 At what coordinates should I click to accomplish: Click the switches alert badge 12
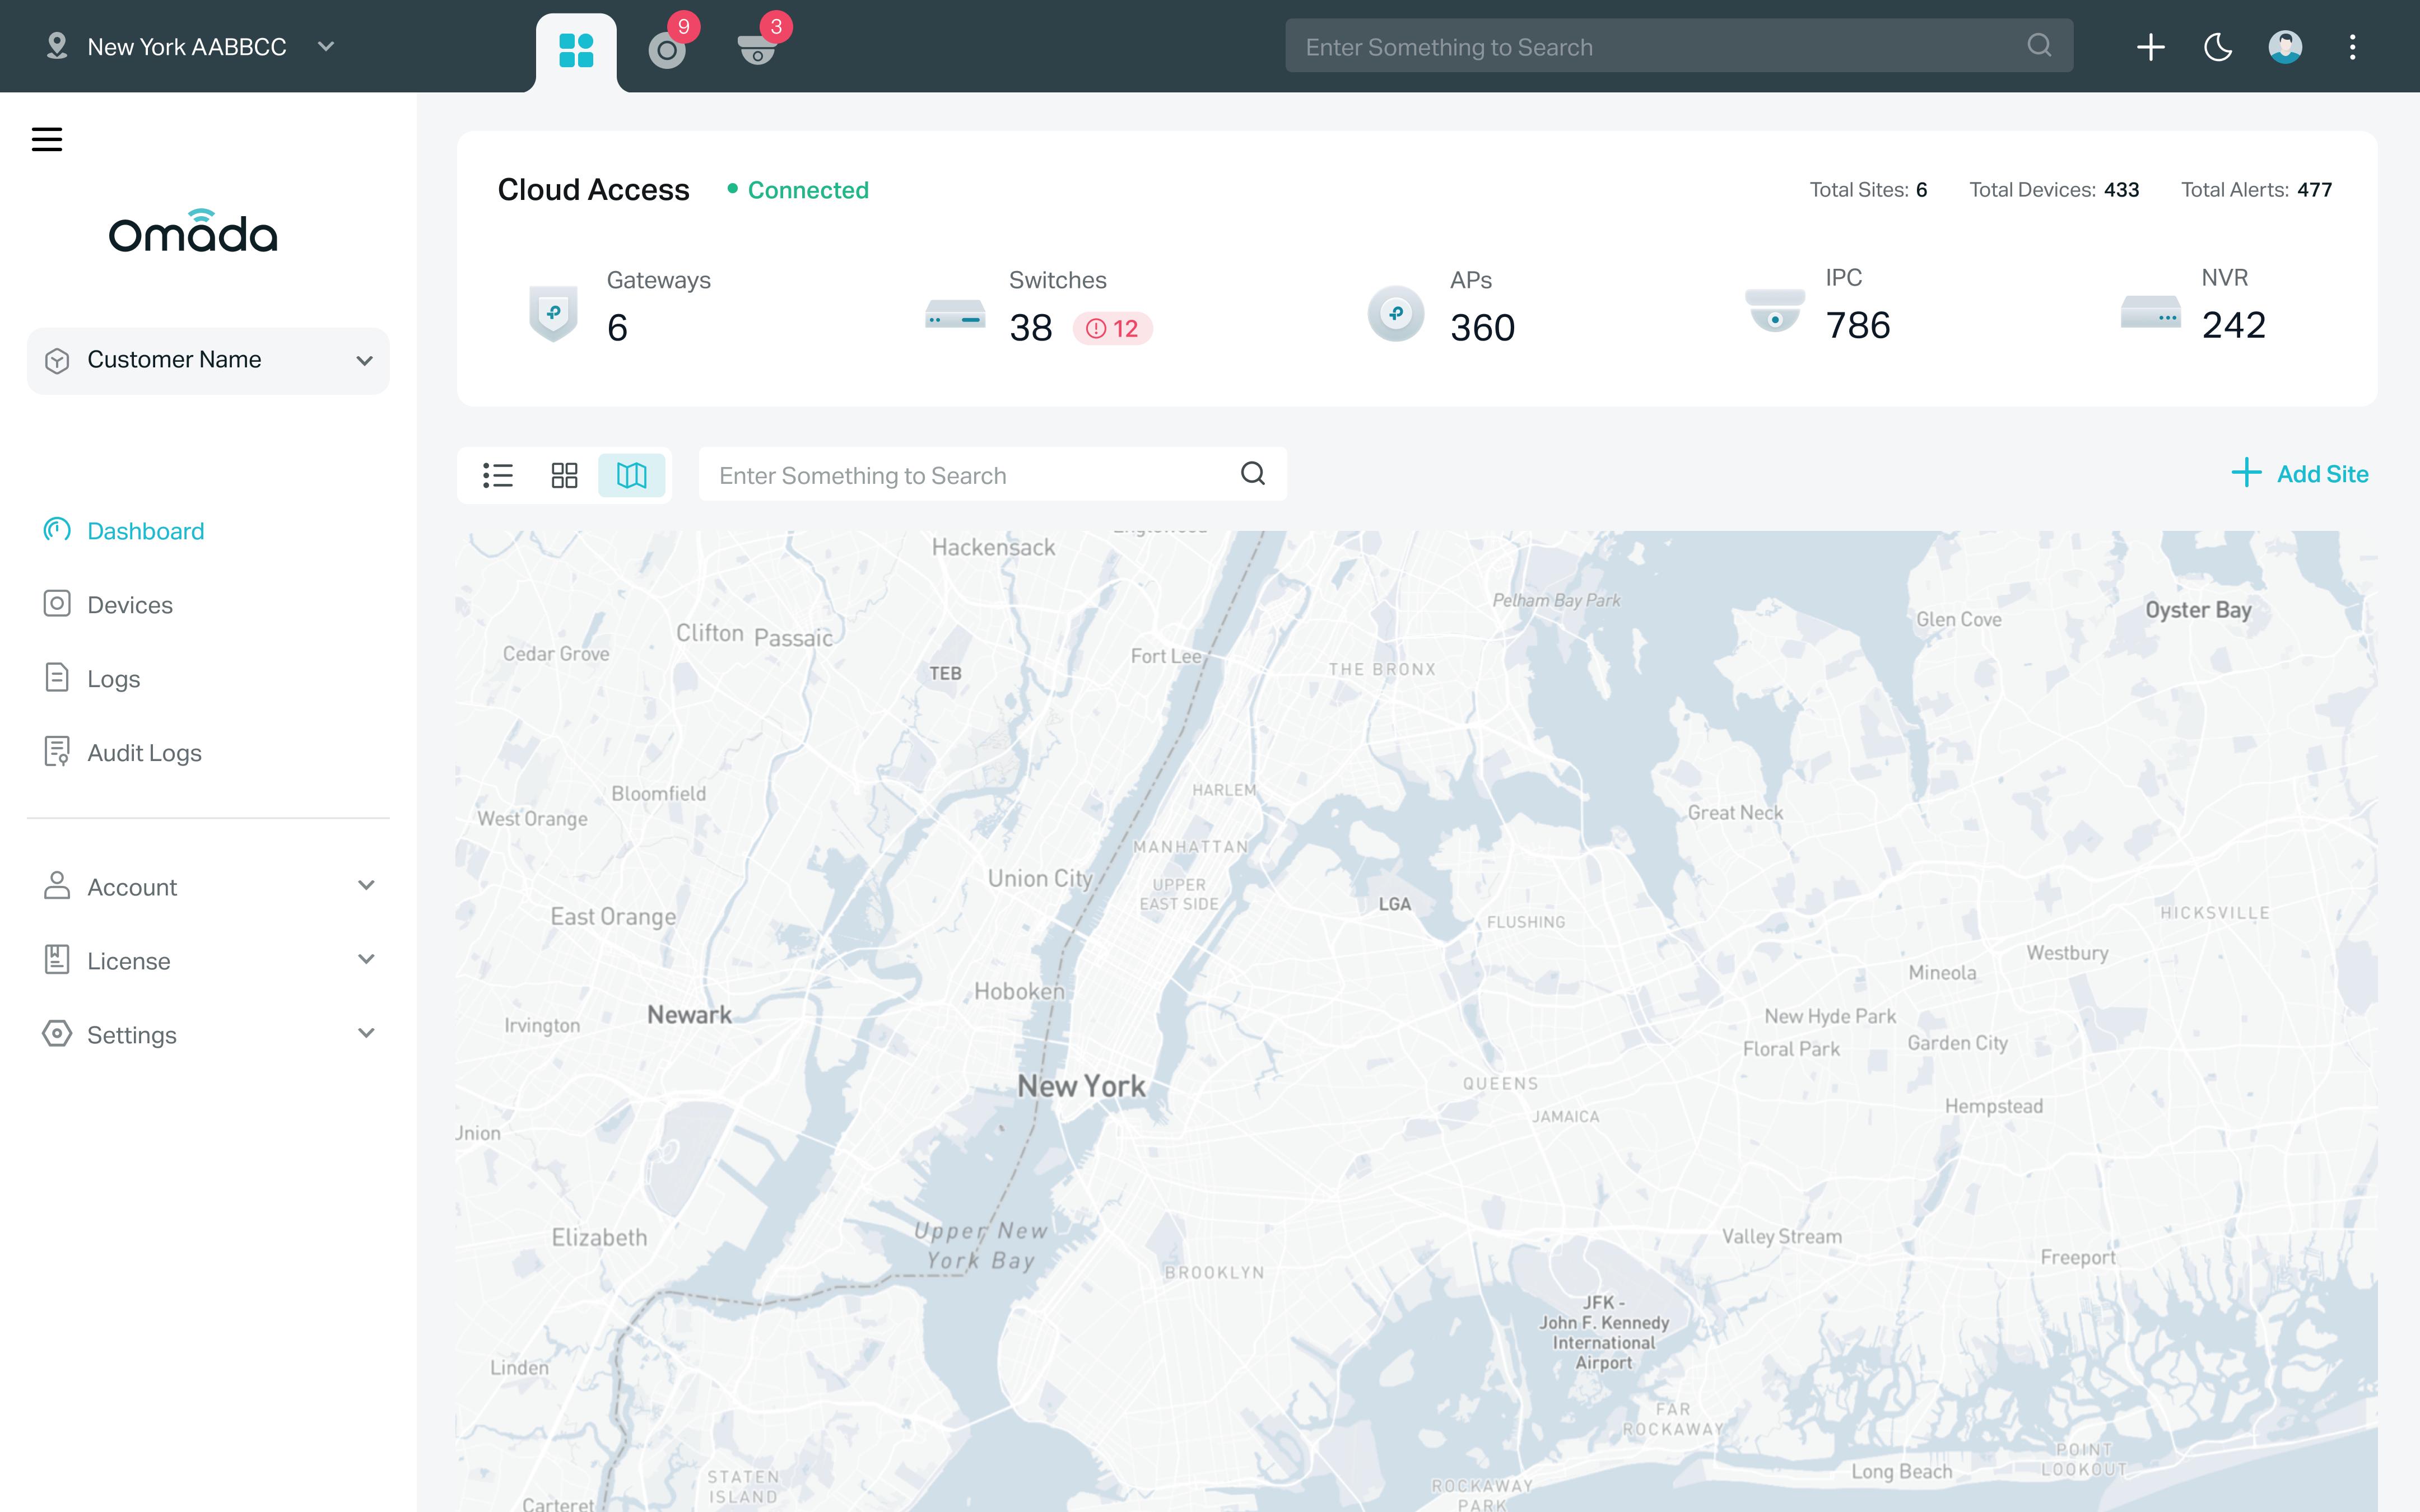coord(1112,329)
